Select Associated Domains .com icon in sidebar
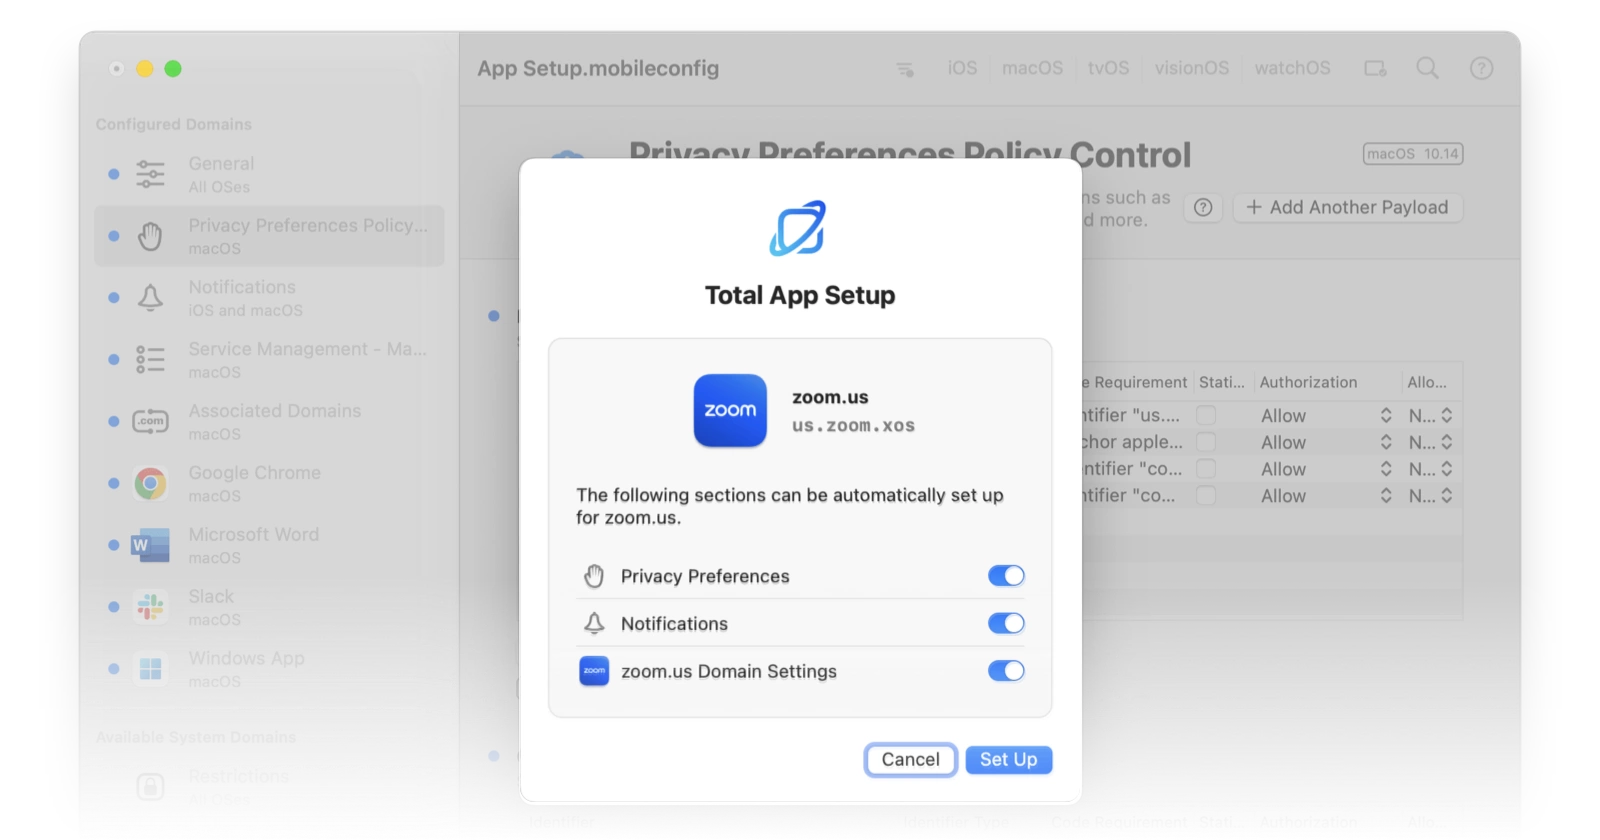 tap(150, 421)
